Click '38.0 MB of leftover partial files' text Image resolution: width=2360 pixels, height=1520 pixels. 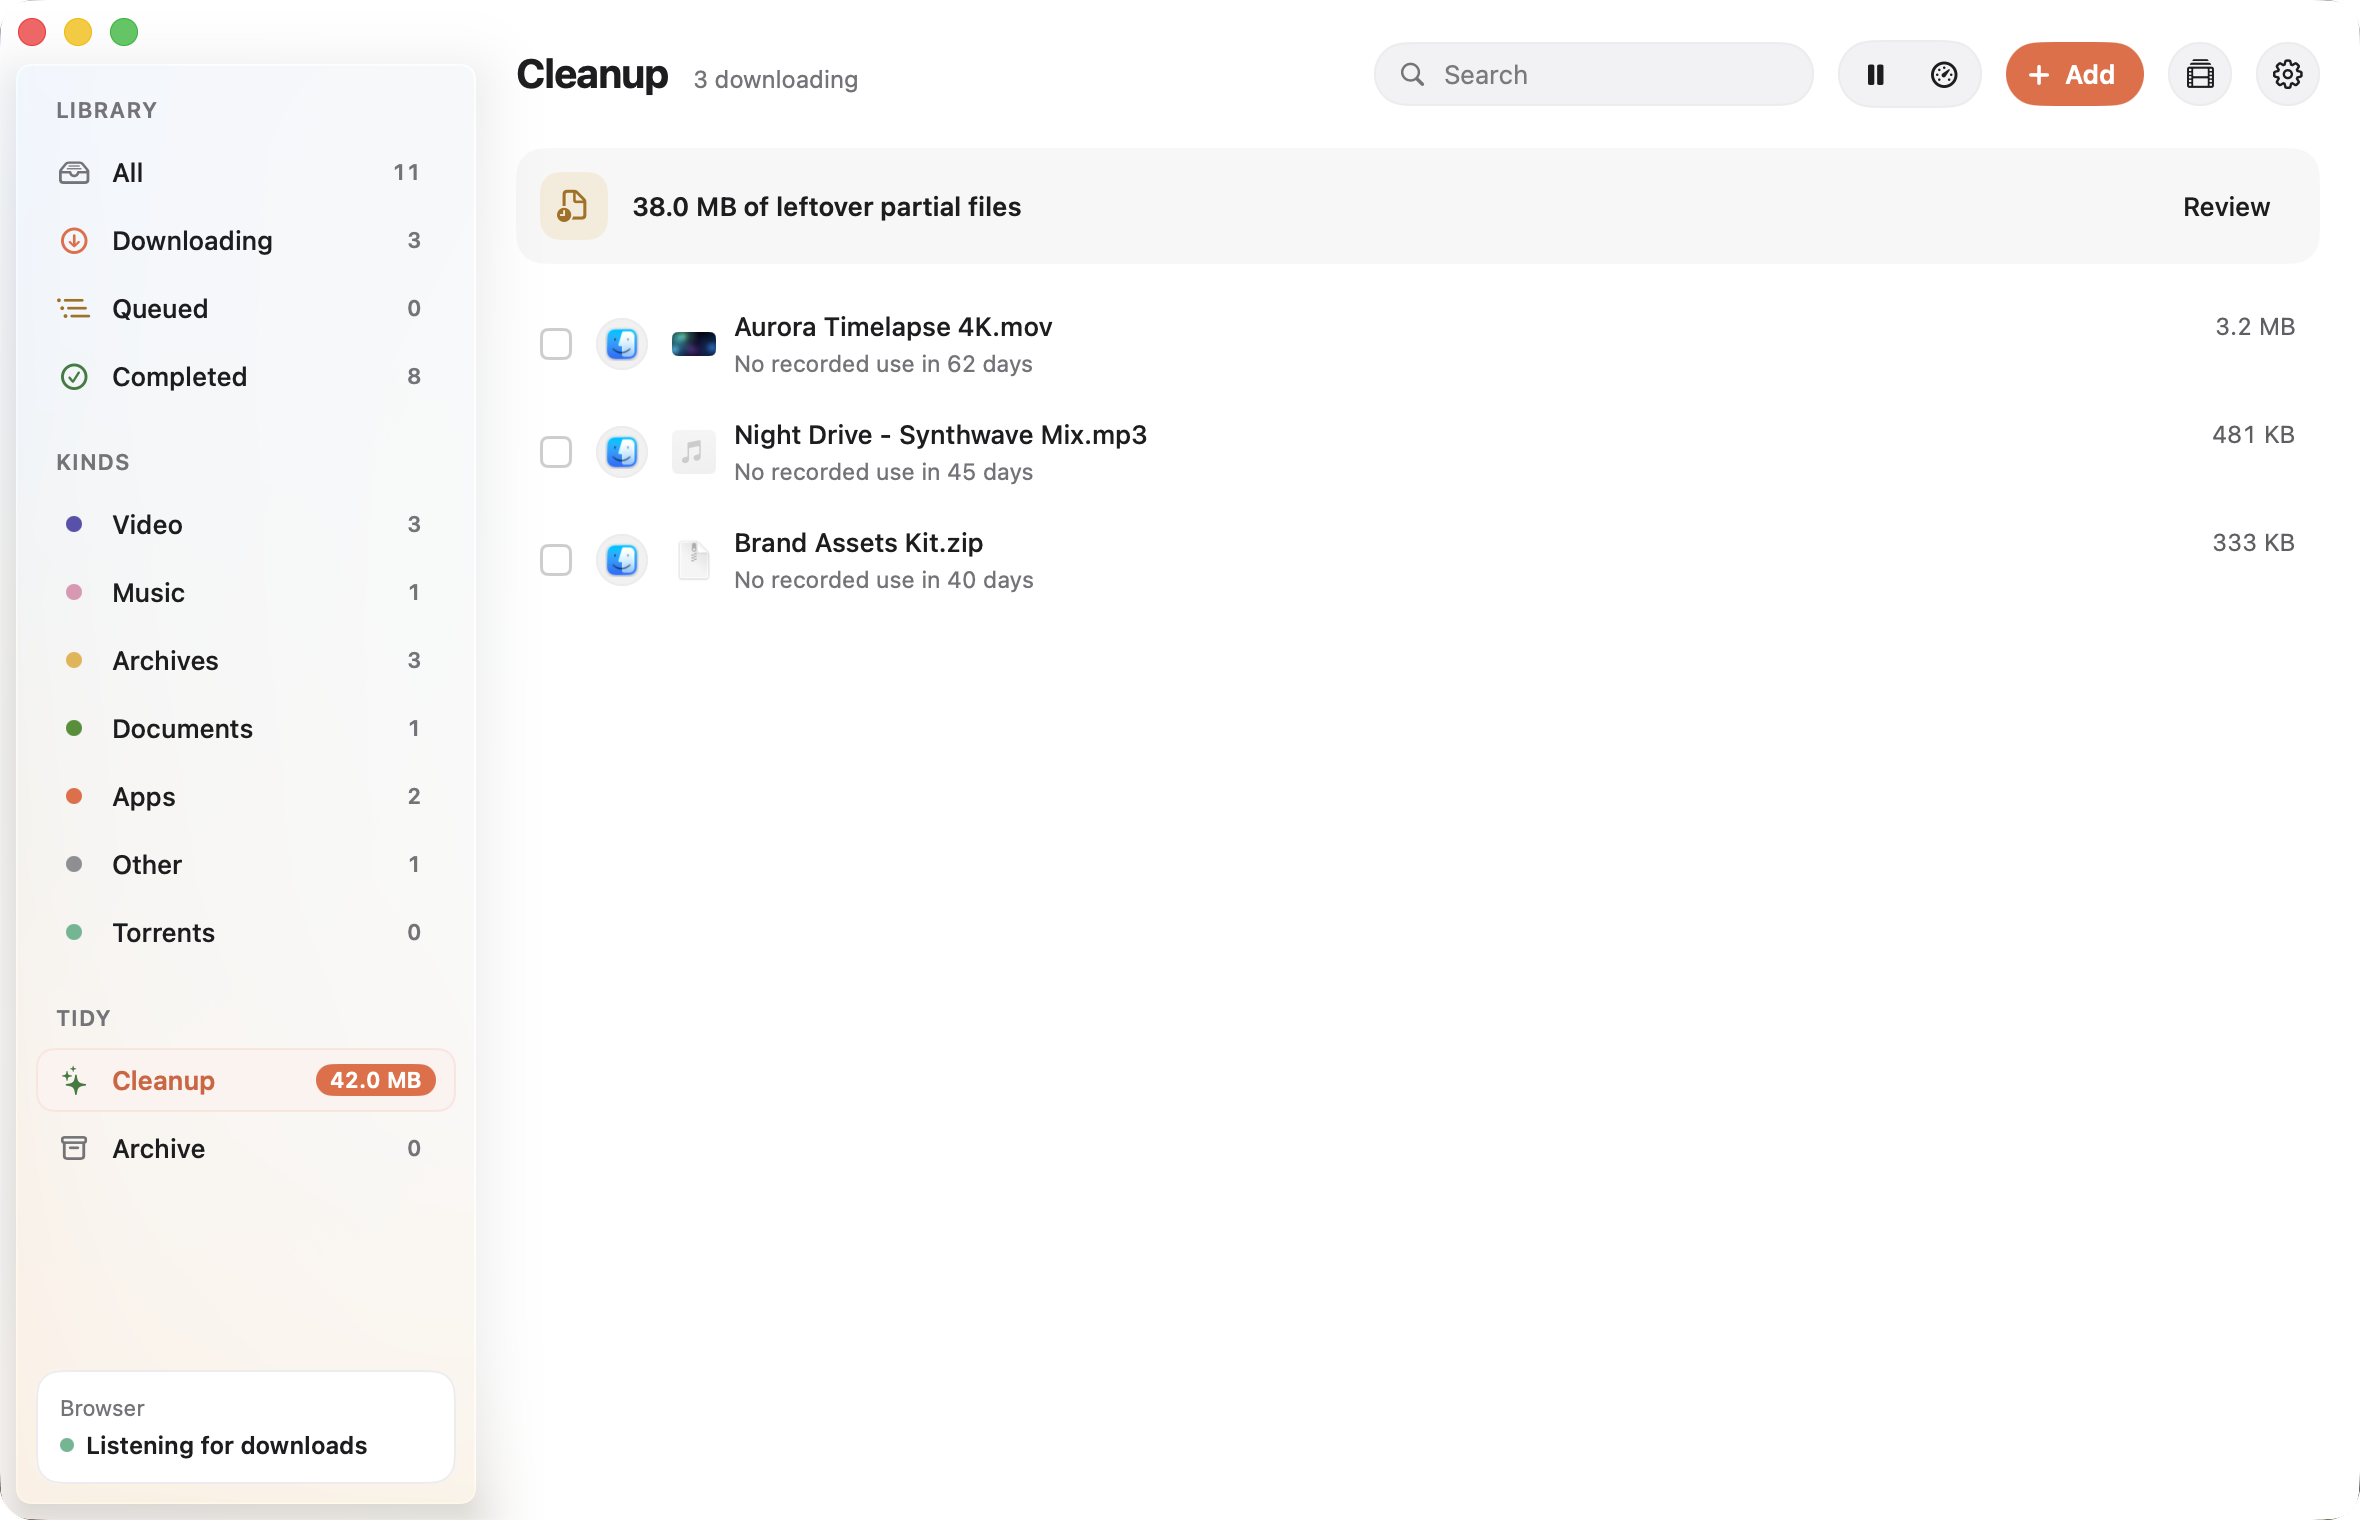pyautogui.click(x=826, y=207)
